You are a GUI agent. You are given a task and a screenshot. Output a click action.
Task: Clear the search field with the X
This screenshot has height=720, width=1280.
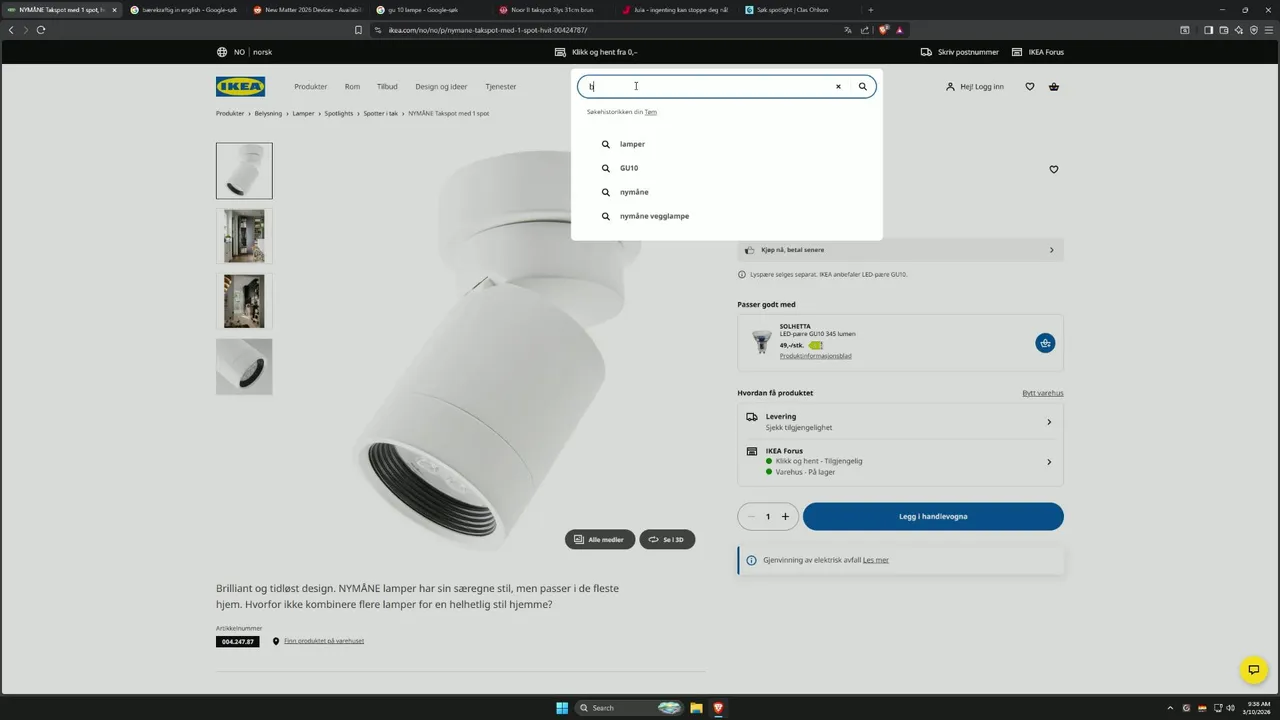pyautogui.click(x=838, y=87)
